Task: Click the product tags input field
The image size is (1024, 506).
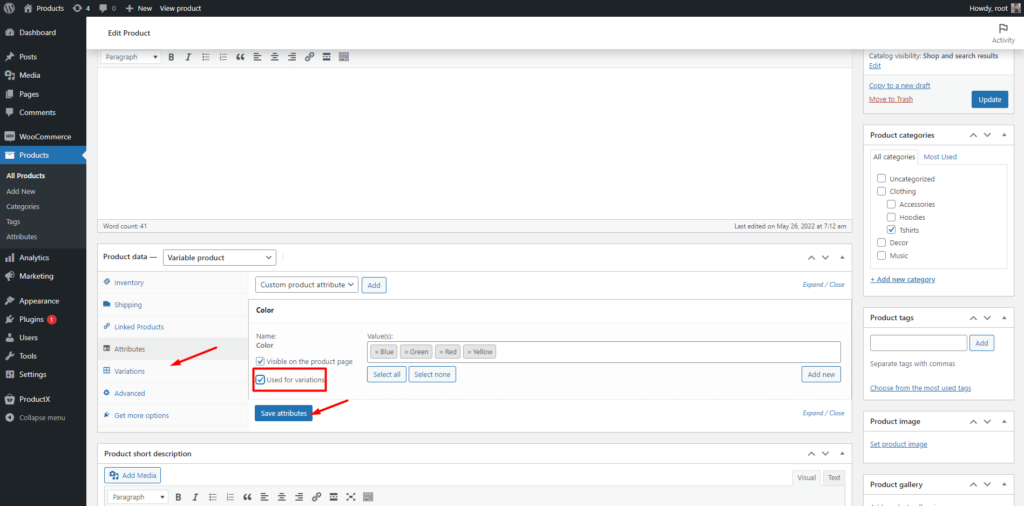Action: click(x=918, y=343)
